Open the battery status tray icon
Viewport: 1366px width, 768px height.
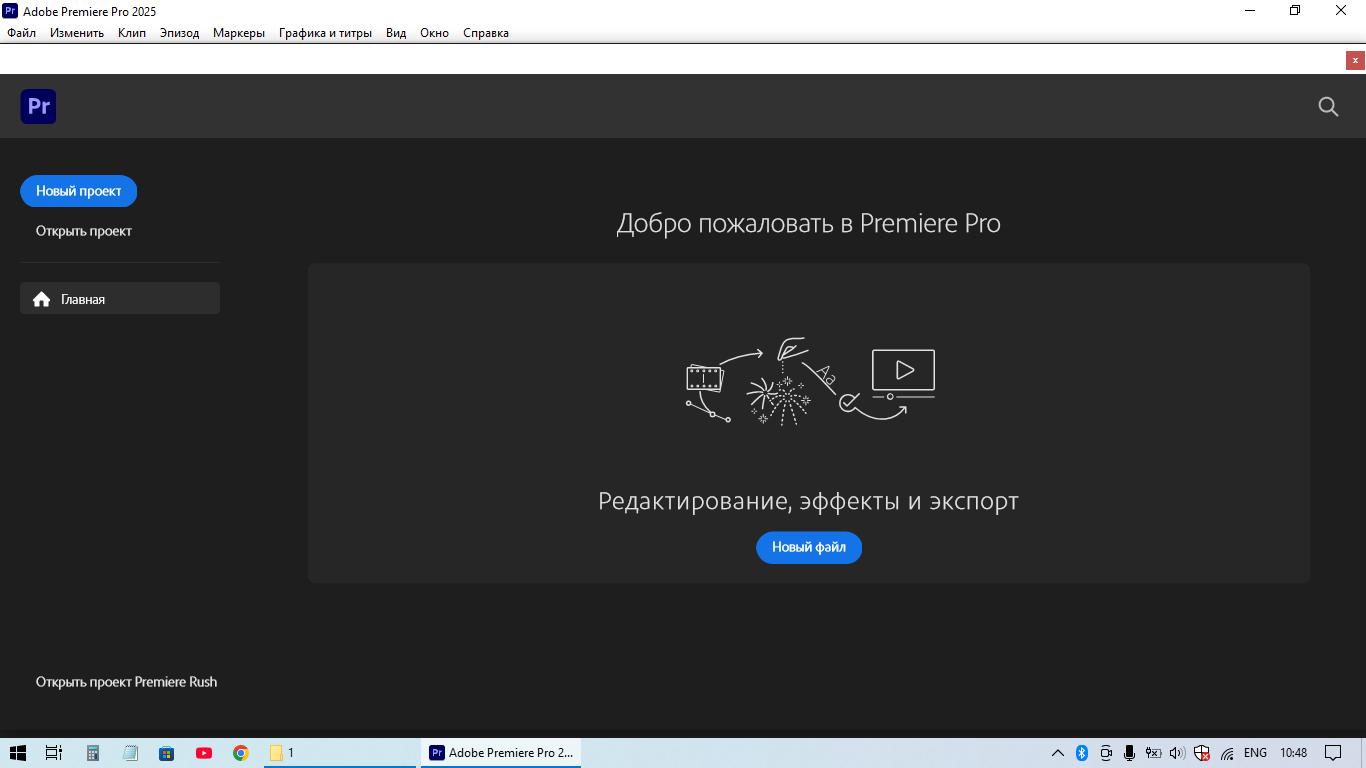pyautogui.click(x=1153, y=753)
